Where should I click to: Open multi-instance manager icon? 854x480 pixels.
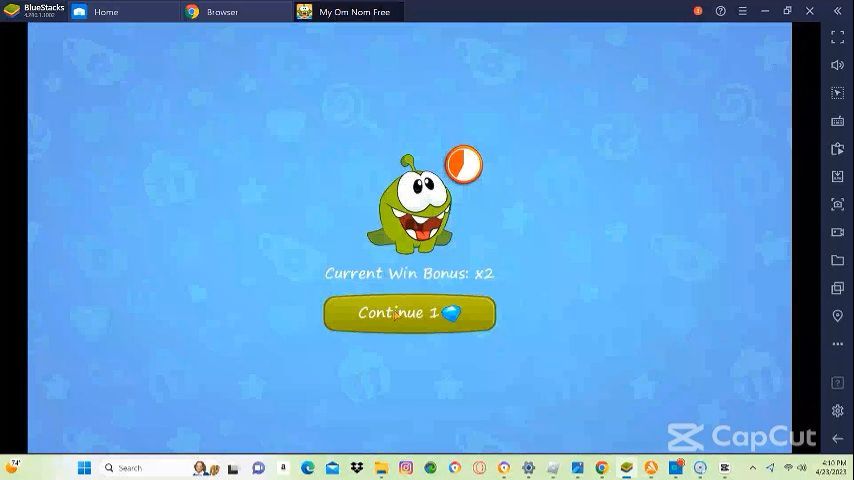[x=838, y=288]
